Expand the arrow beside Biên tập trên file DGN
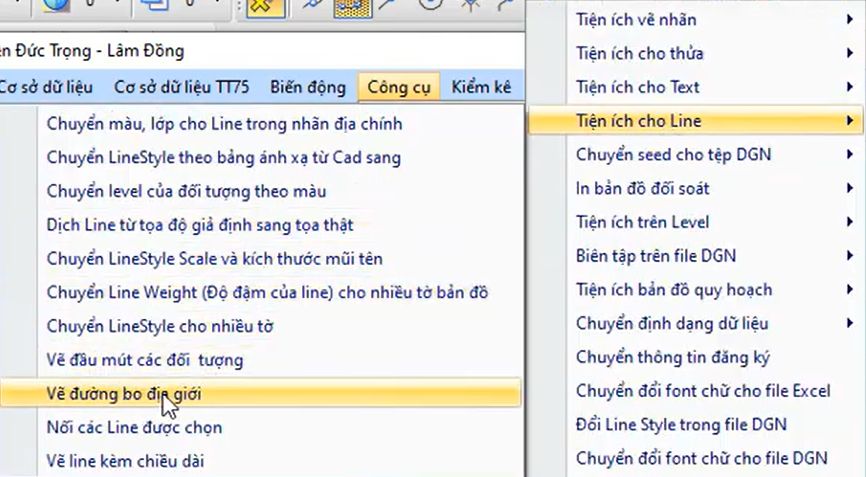The image size is (866, 477). (849, 256)
